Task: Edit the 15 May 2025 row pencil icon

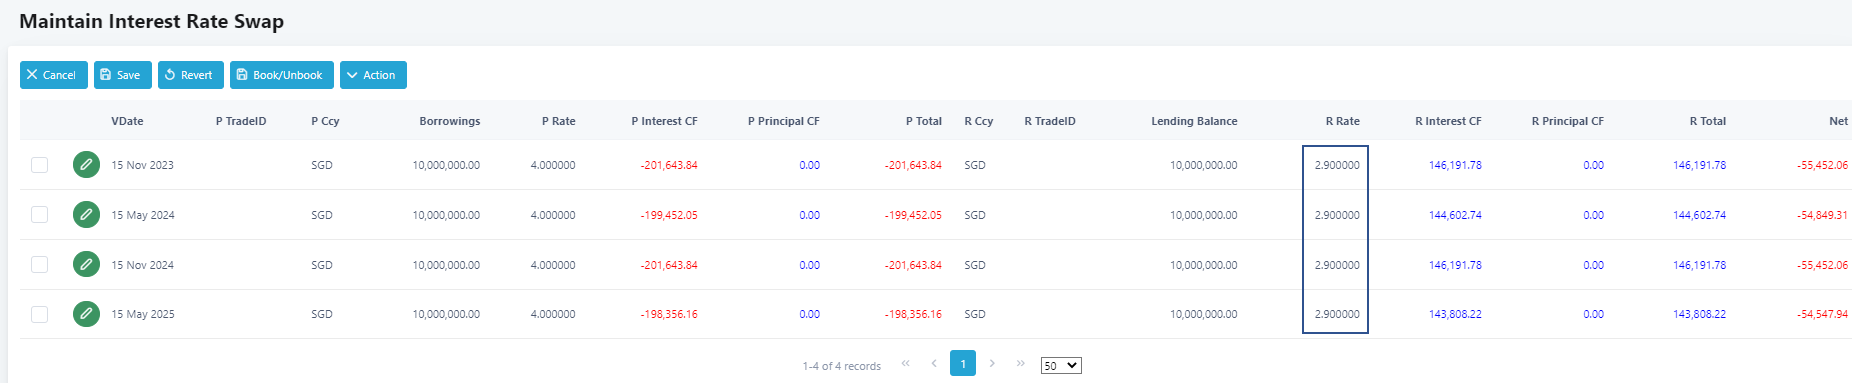Action: tap(87, 314)
